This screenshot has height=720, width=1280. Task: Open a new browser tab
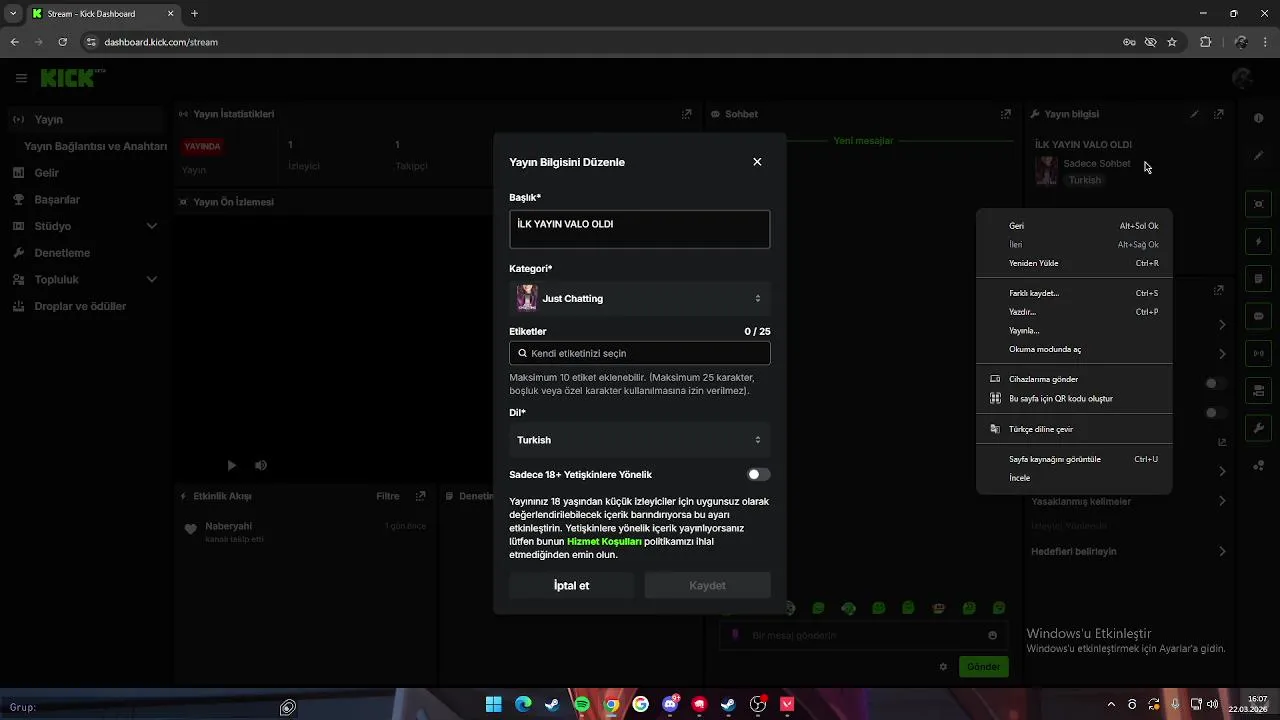pos(194,14)
